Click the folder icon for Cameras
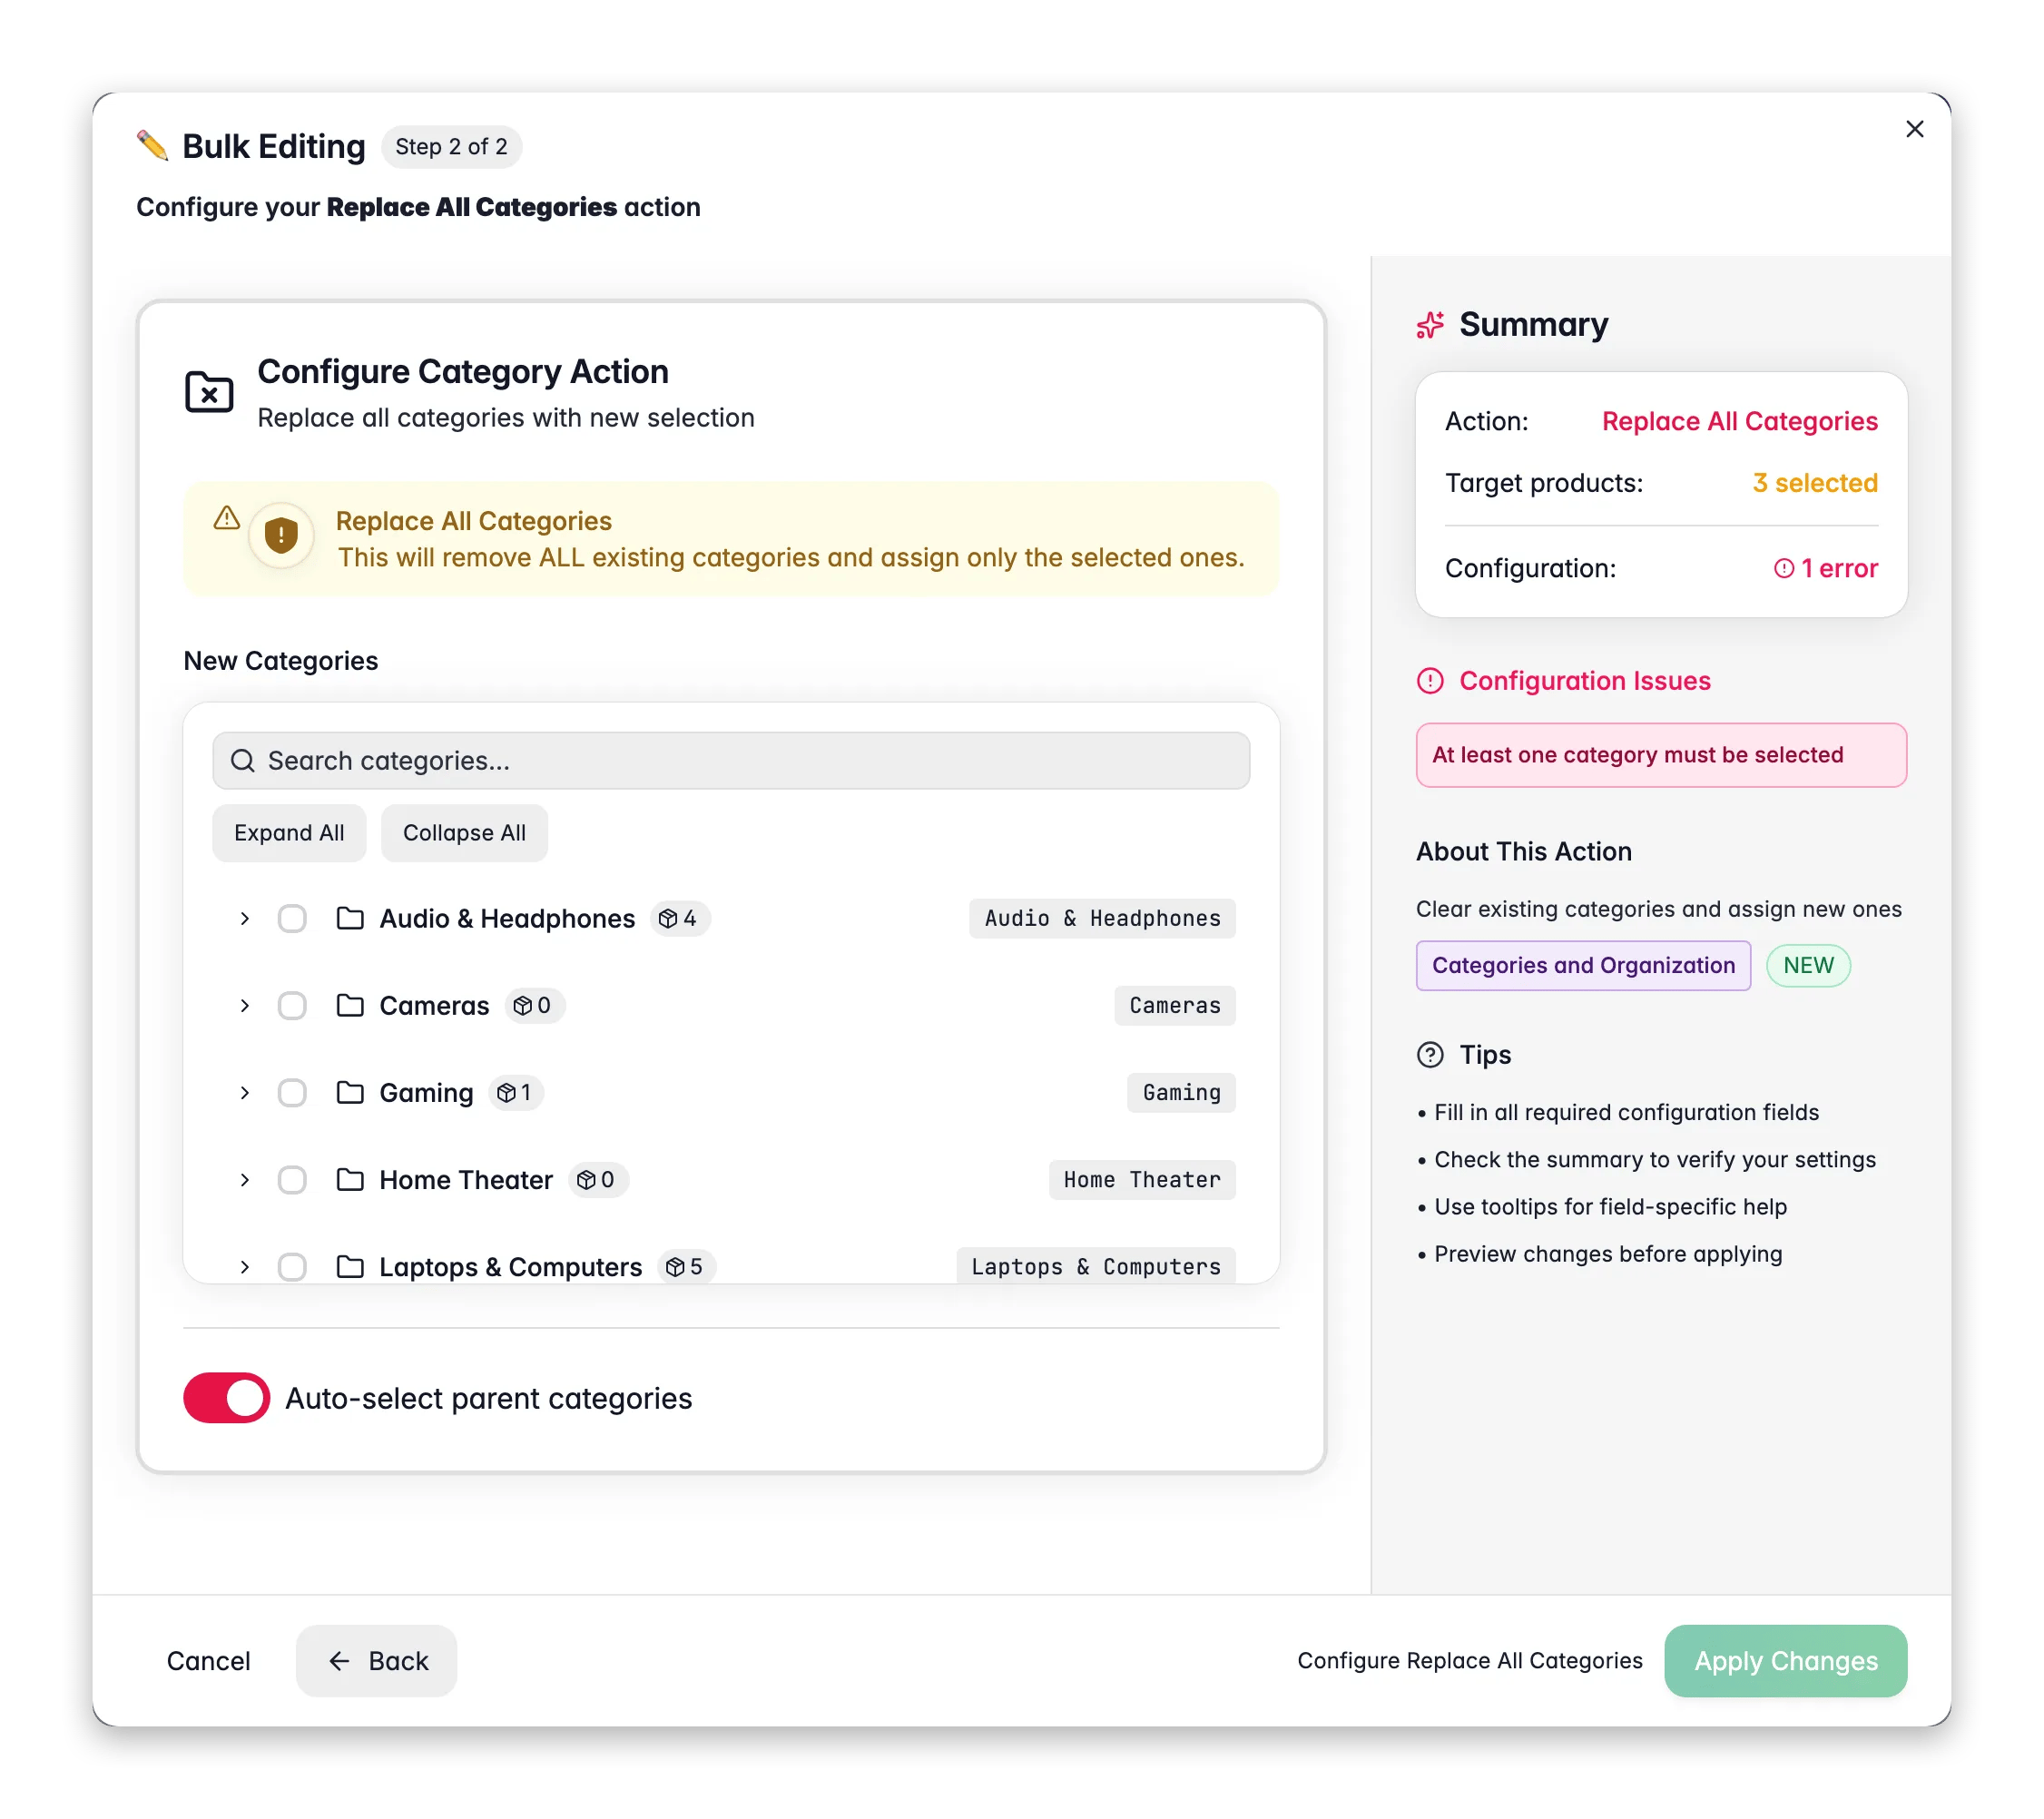This screenshot has width=2044, height=1819. pos(350,1005)
